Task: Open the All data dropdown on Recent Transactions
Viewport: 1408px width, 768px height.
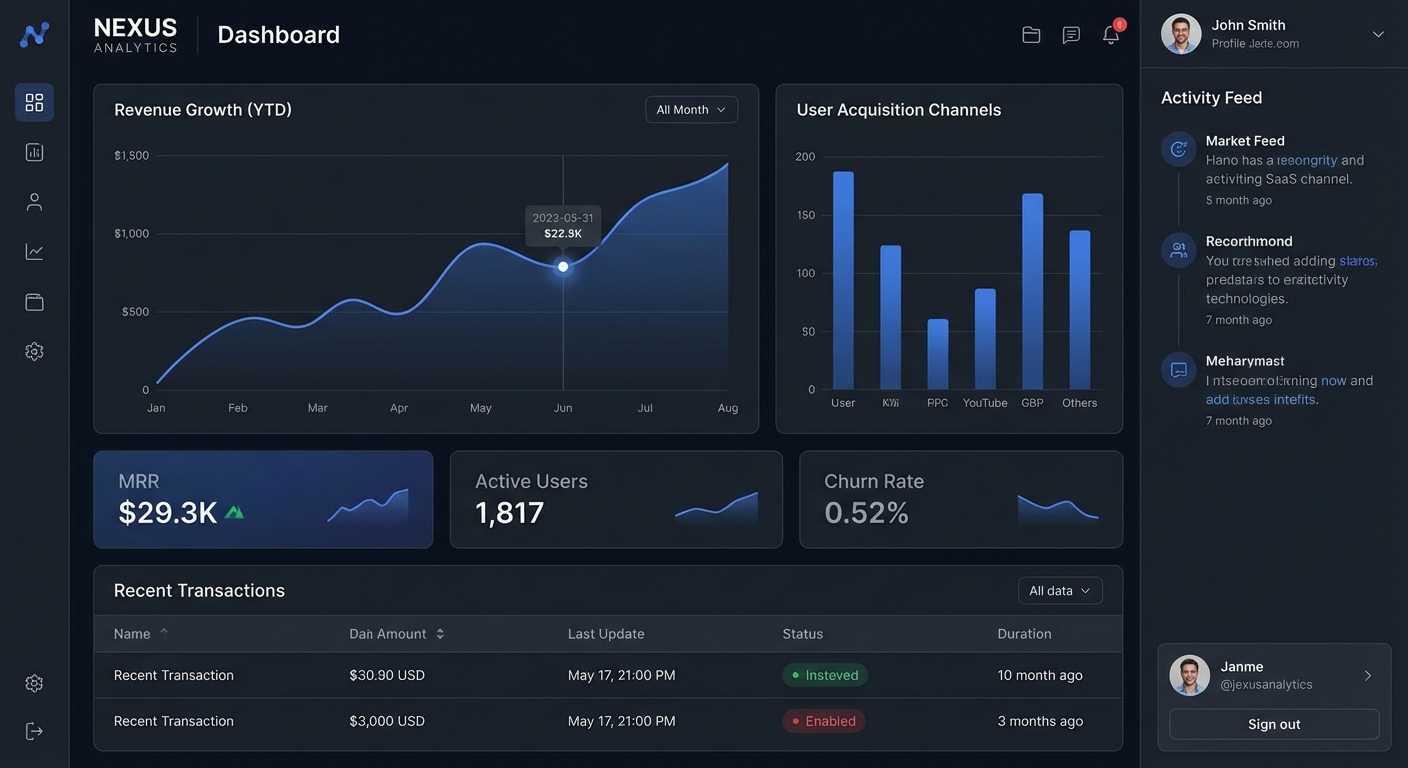Action: [1060, 590]
